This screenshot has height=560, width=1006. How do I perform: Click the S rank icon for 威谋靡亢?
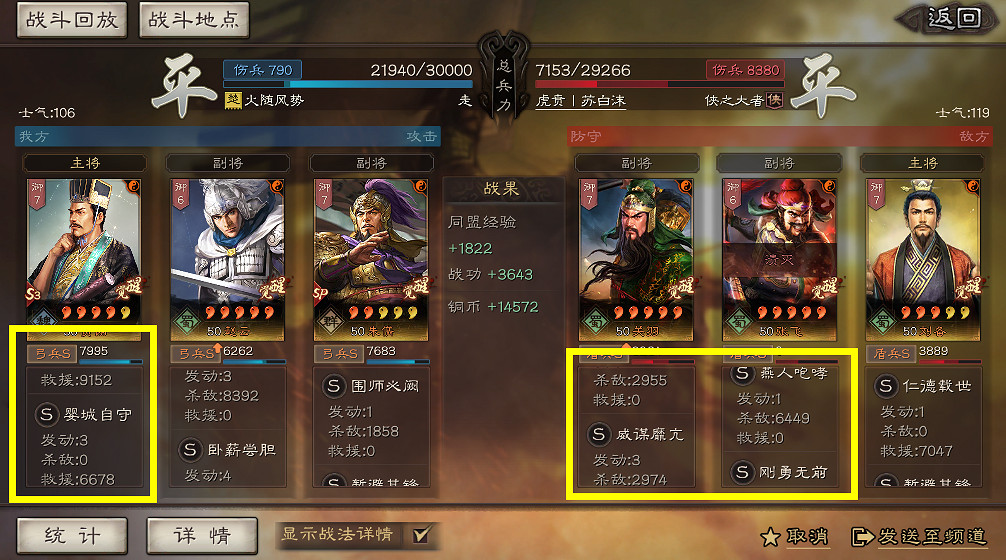coord(598,434)
